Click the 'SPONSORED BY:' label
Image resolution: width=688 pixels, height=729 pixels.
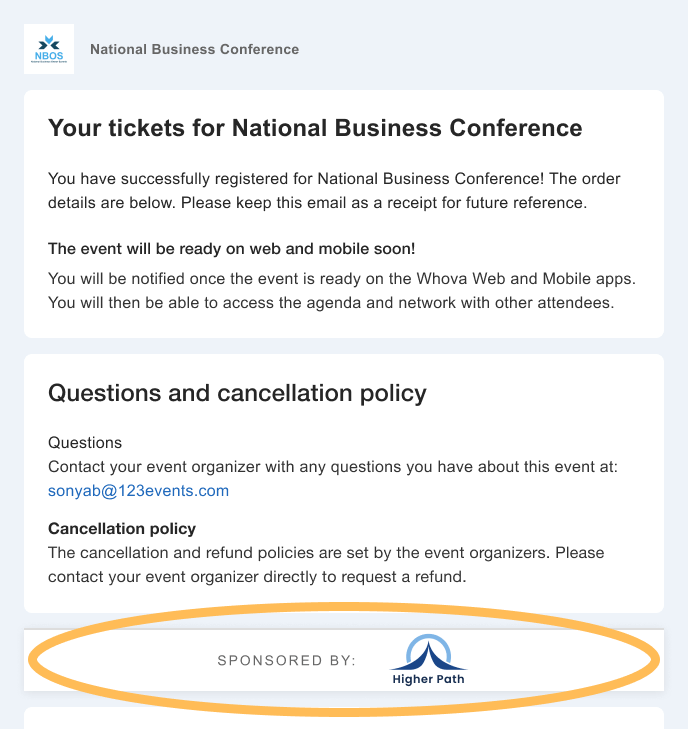point(287,661)
